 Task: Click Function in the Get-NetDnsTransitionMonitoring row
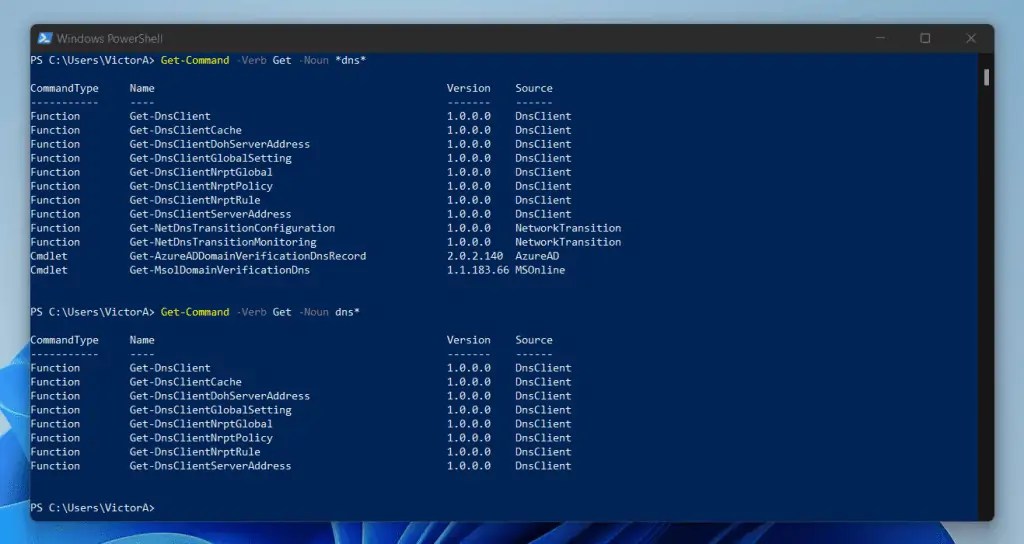coord(55,242)
